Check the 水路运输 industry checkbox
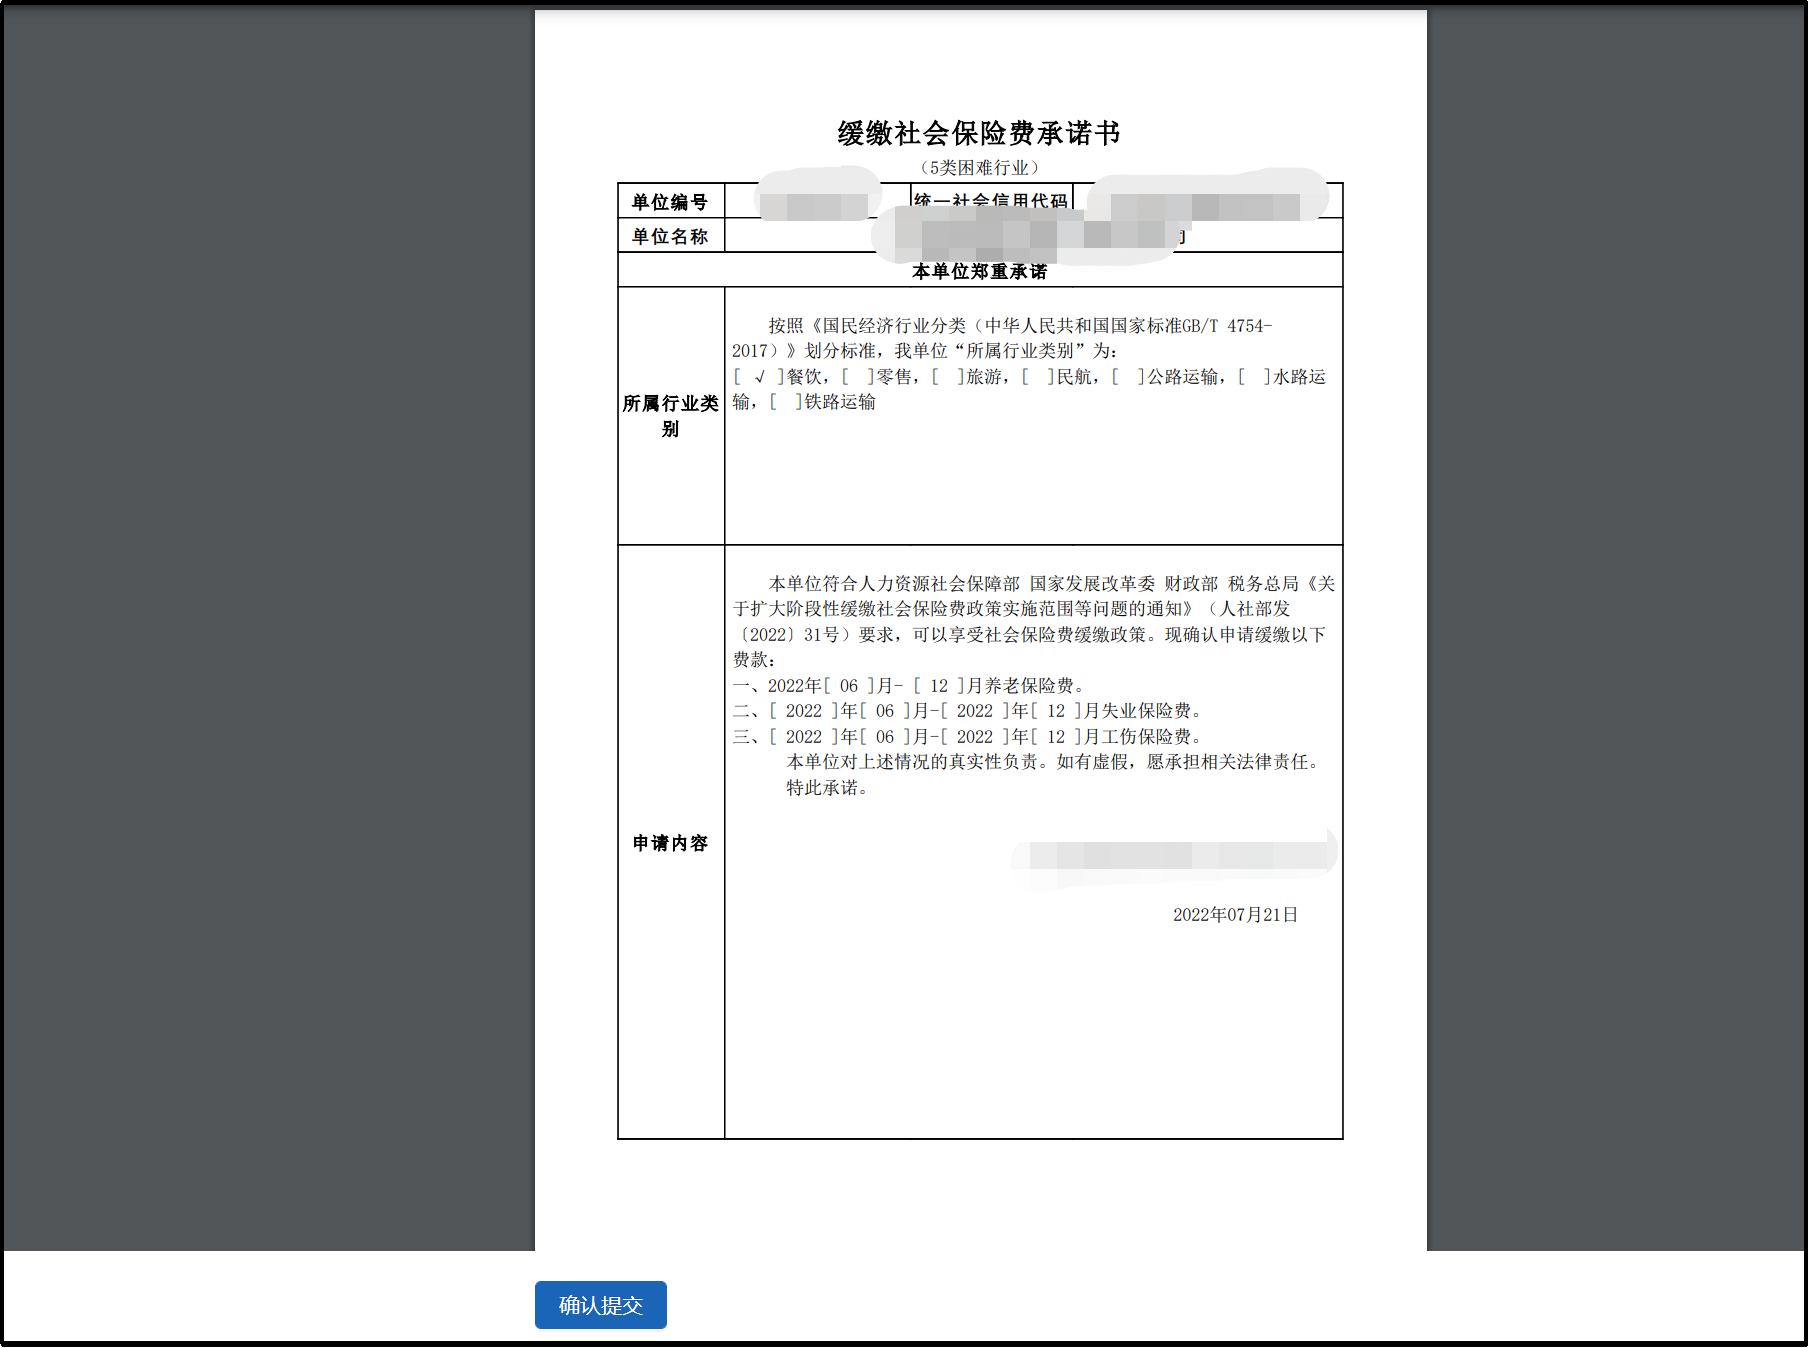The width and height of the screenshot is (1809, 1348). pyautogui.click(x=1251, y=378)
